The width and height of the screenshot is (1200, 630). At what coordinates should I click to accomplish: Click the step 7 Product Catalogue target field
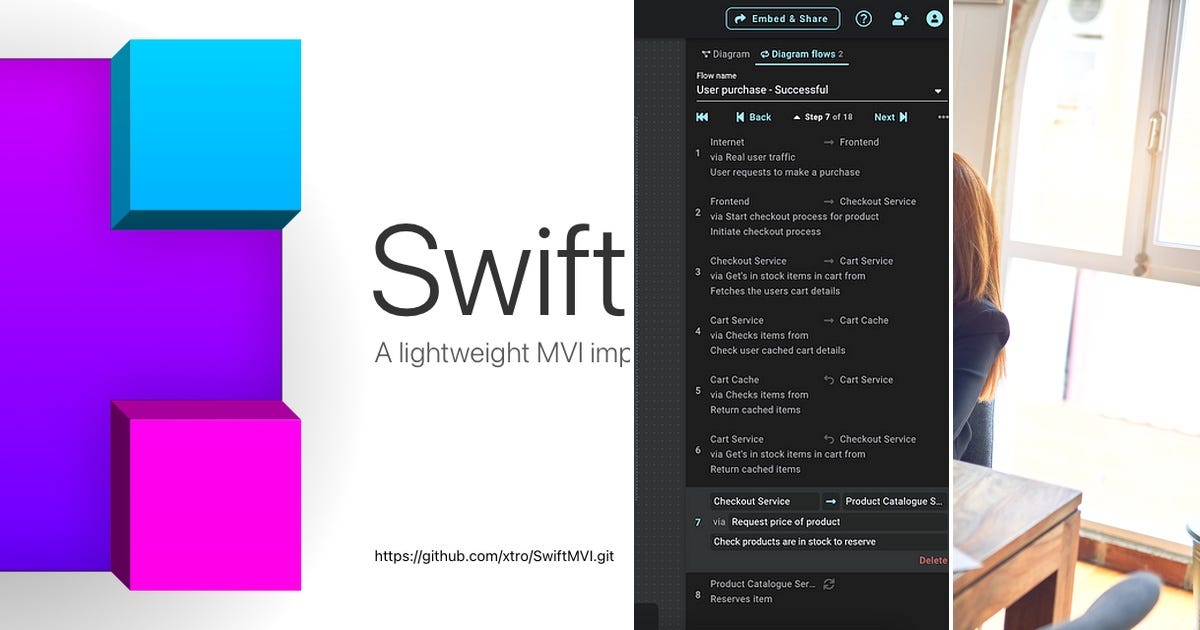(x=894, y=502)
